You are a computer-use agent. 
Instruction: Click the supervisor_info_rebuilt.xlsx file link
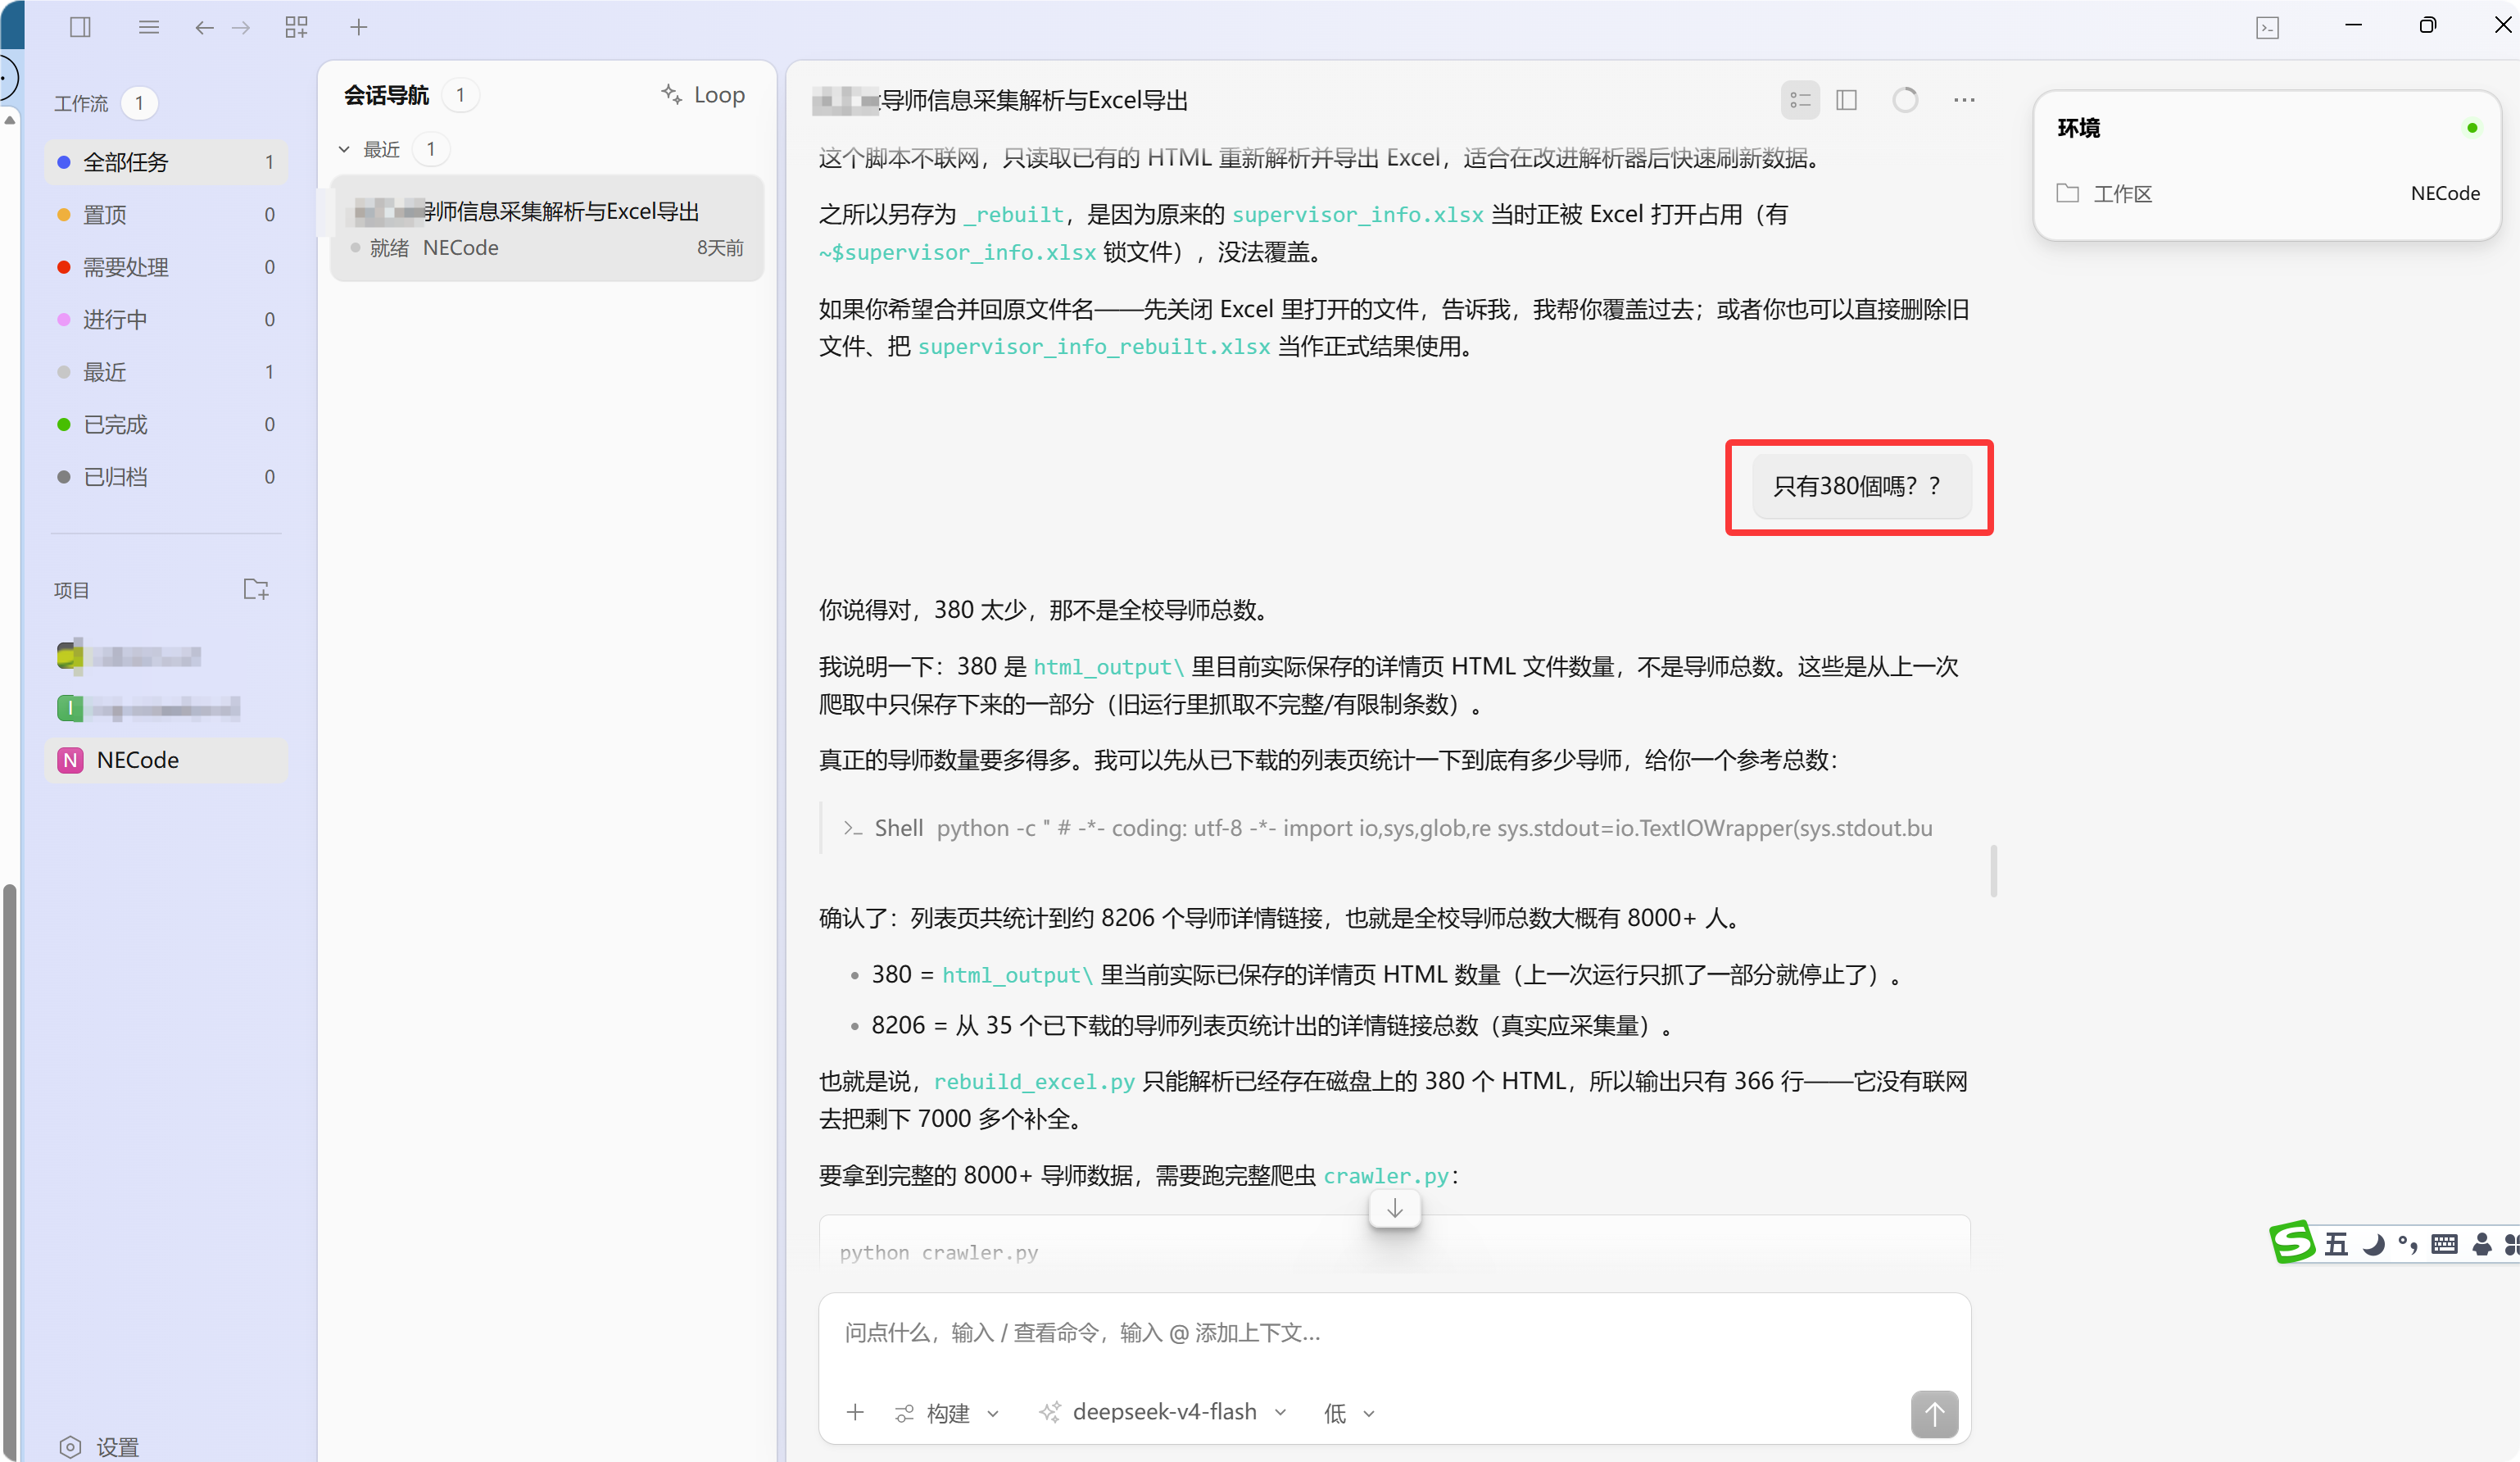point(1094,347)
